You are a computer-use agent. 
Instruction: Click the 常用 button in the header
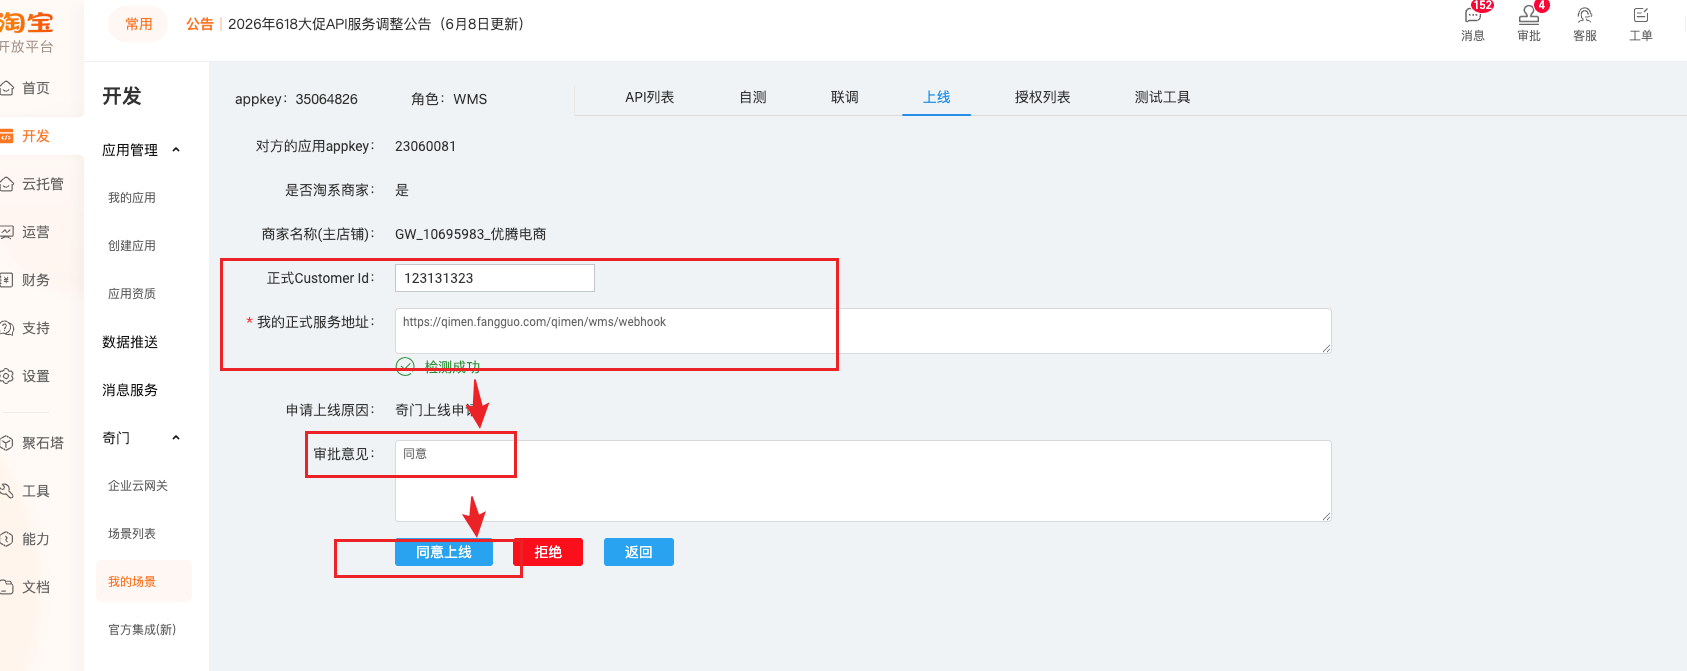[x=139, y=24]
